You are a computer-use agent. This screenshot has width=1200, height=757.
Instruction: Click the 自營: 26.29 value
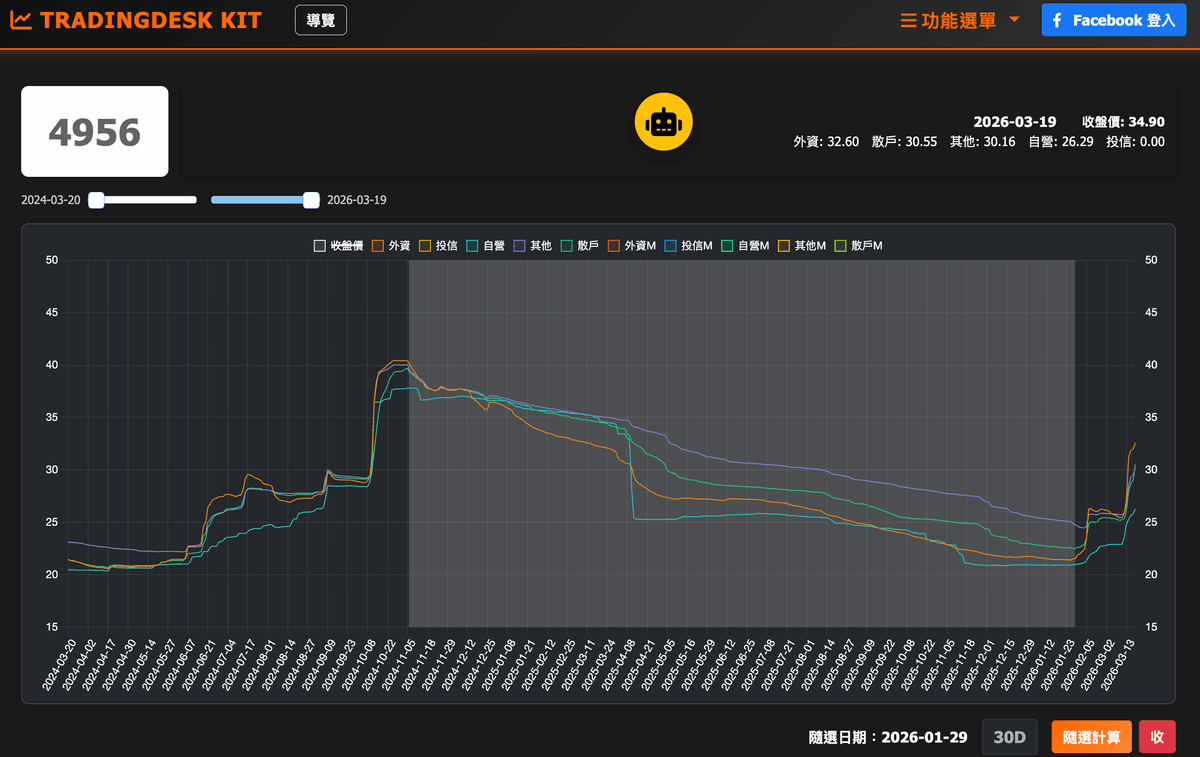1061,142
